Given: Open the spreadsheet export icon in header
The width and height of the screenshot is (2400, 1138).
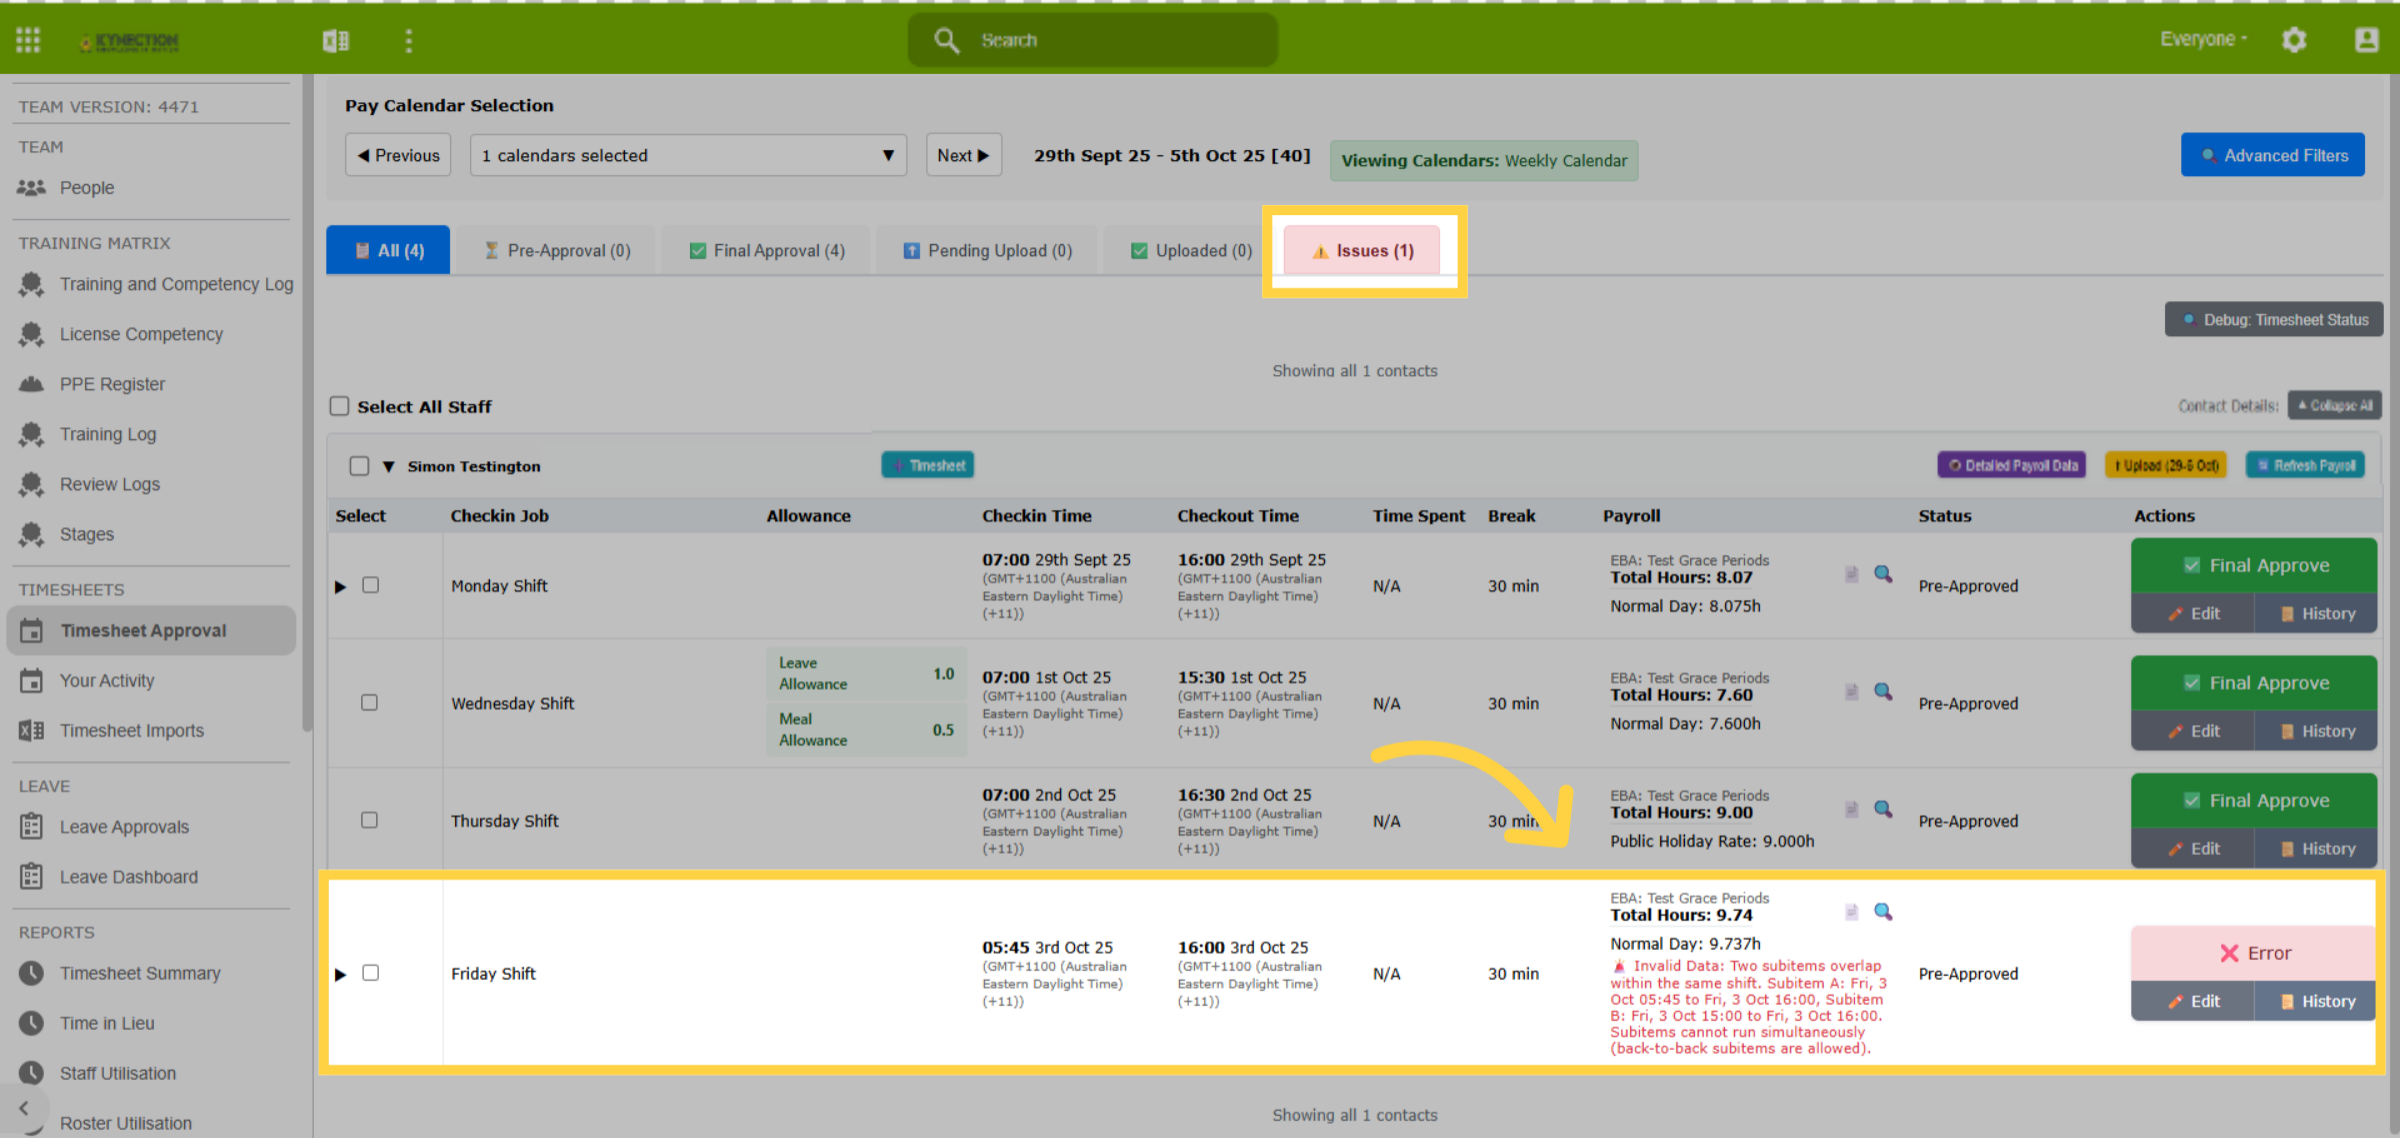Looking at the screenshot, I should (336, 40).
